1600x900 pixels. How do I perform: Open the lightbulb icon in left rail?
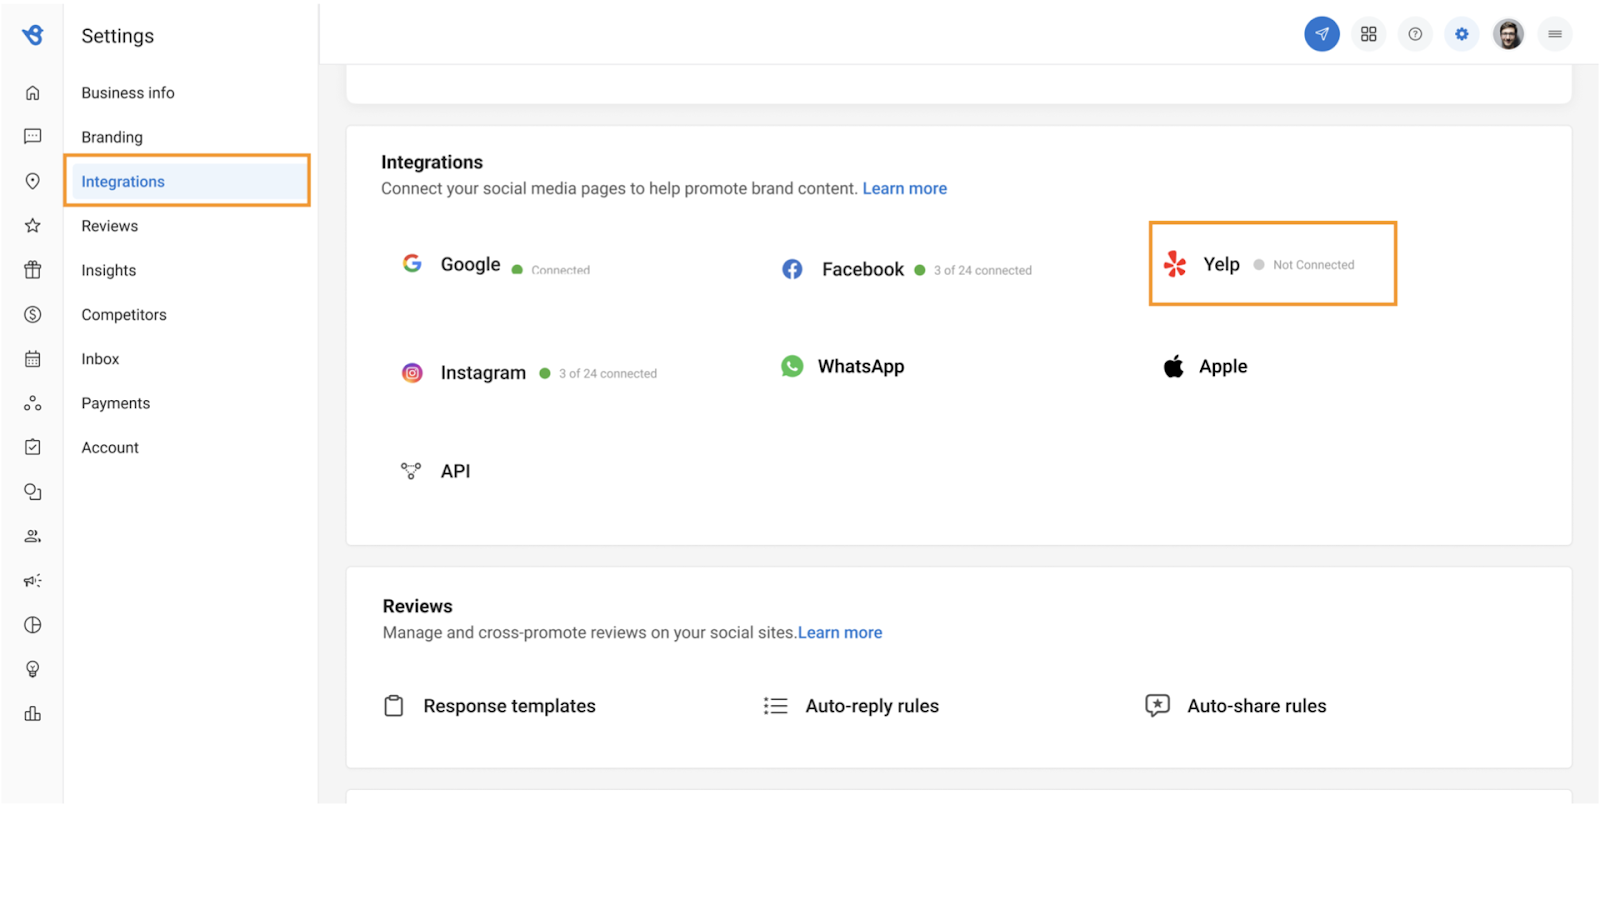[33, 669]
